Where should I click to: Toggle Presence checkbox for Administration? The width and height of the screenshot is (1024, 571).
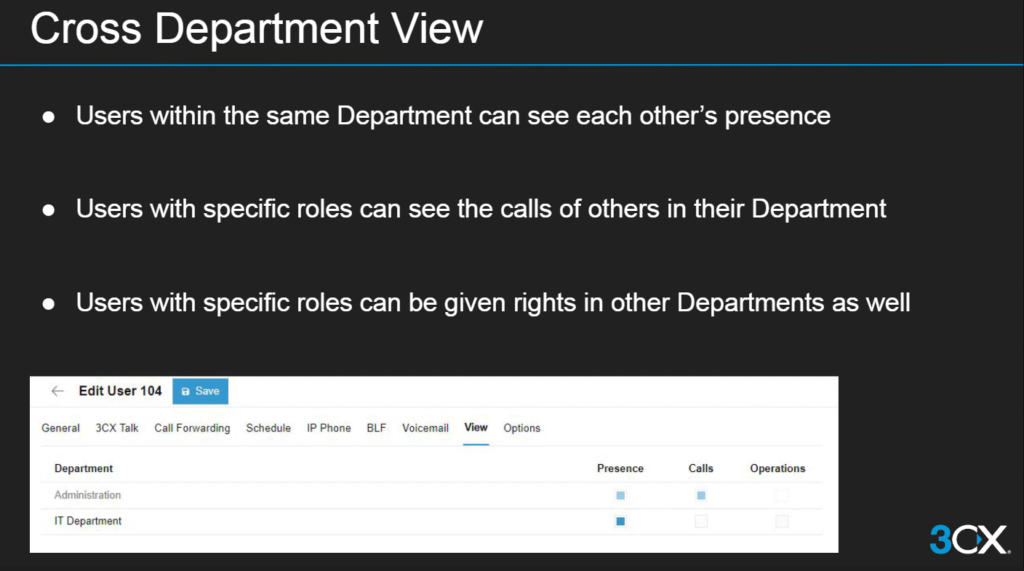[620, 495]
